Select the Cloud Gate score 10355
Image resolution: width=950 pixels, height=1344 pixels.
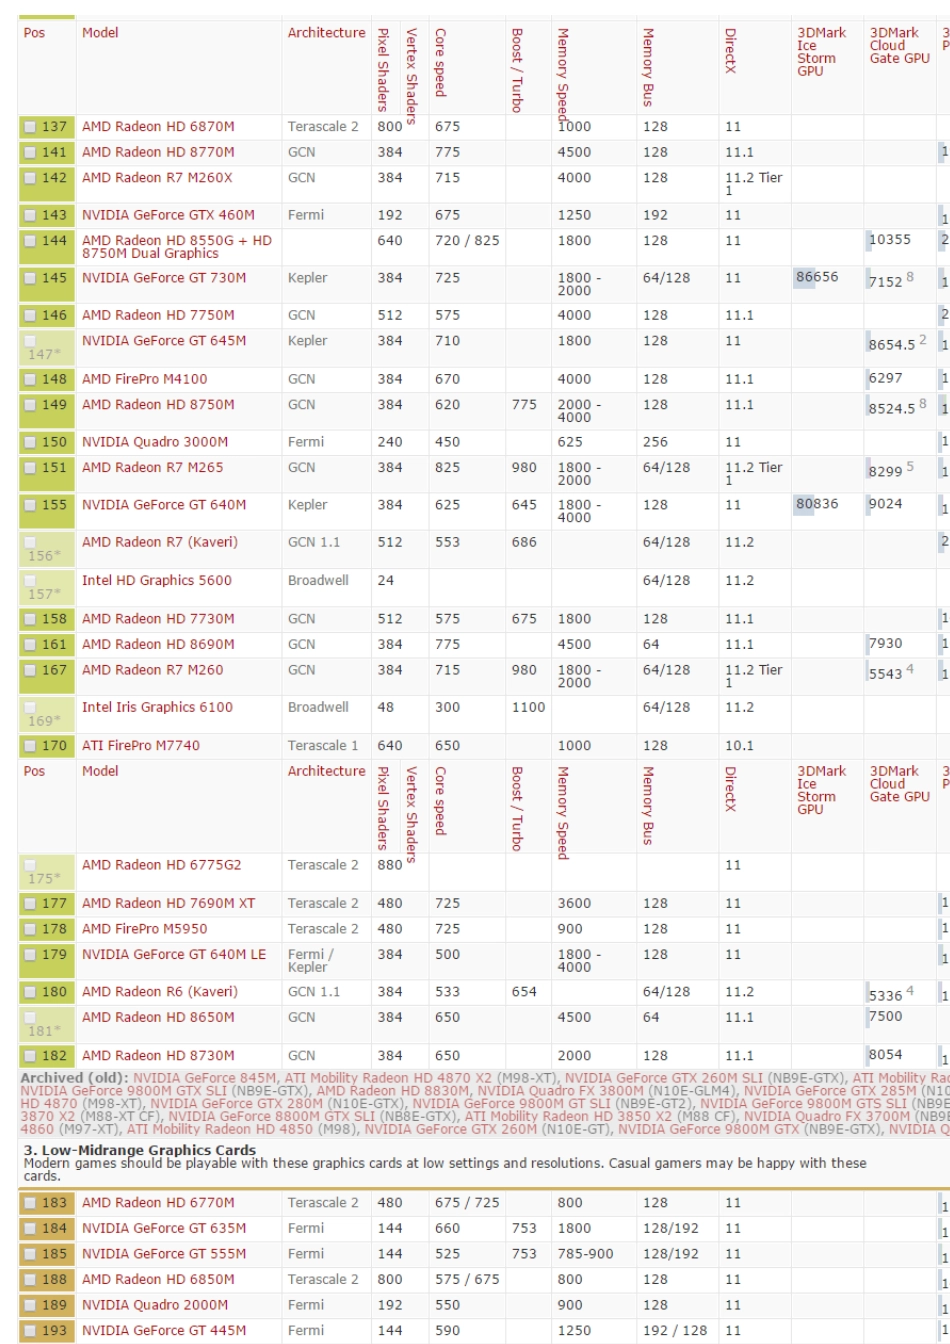pyautogui.click(x=890, y=241)
